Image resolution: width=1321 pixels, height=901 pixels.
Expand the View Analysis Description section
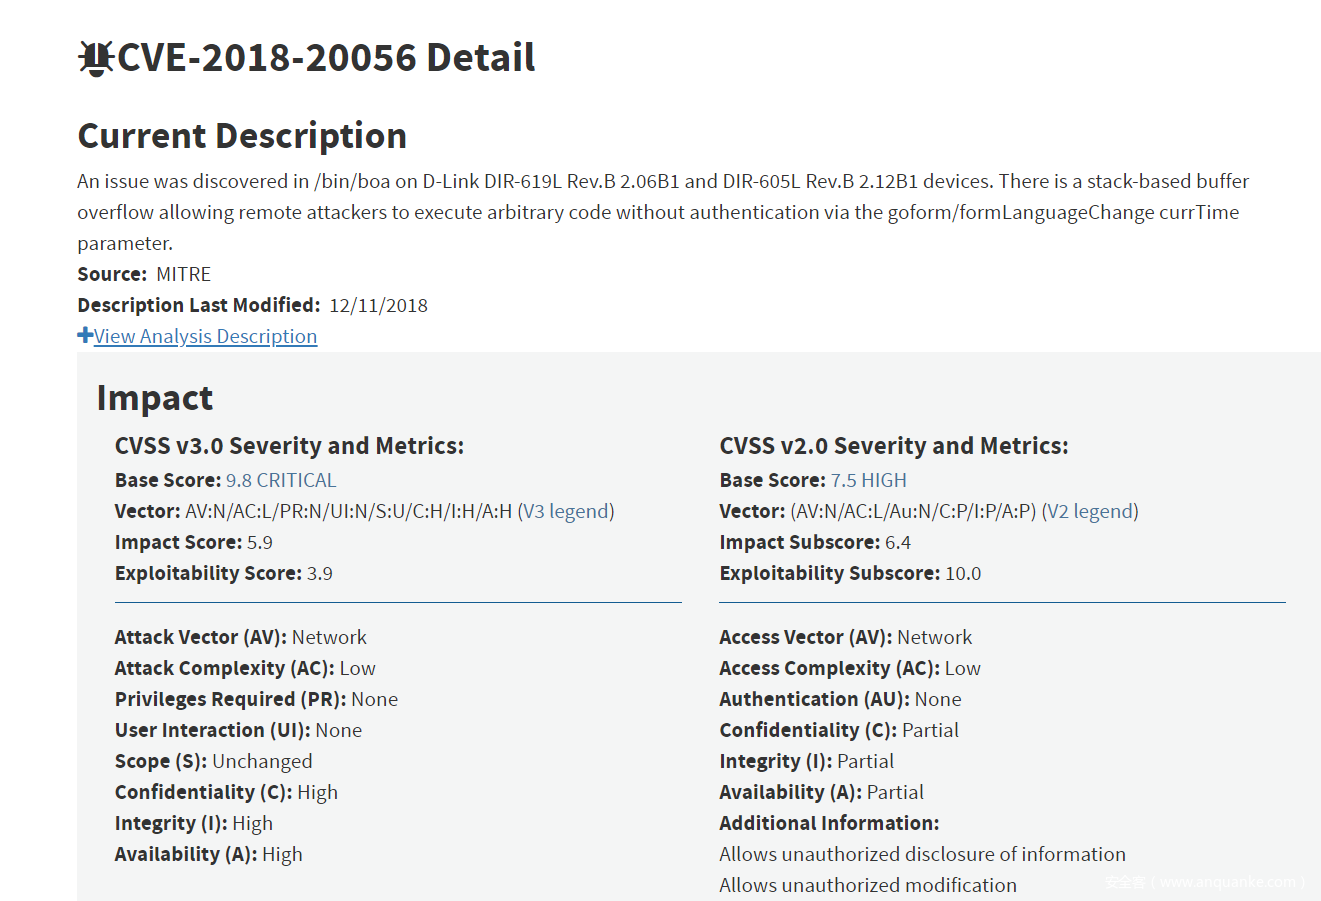(x=205, y=337)
